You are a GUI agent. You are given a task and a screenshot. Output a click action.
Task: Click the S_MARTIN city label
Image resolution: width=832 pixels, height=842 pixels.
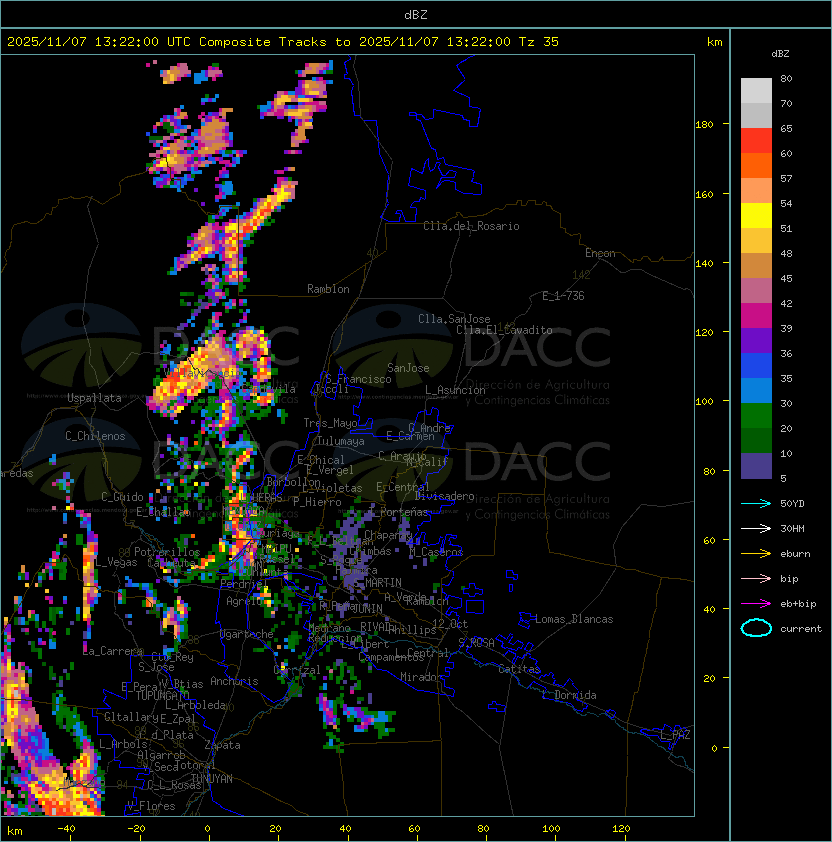pyautogui.click(x=378, y=582)
